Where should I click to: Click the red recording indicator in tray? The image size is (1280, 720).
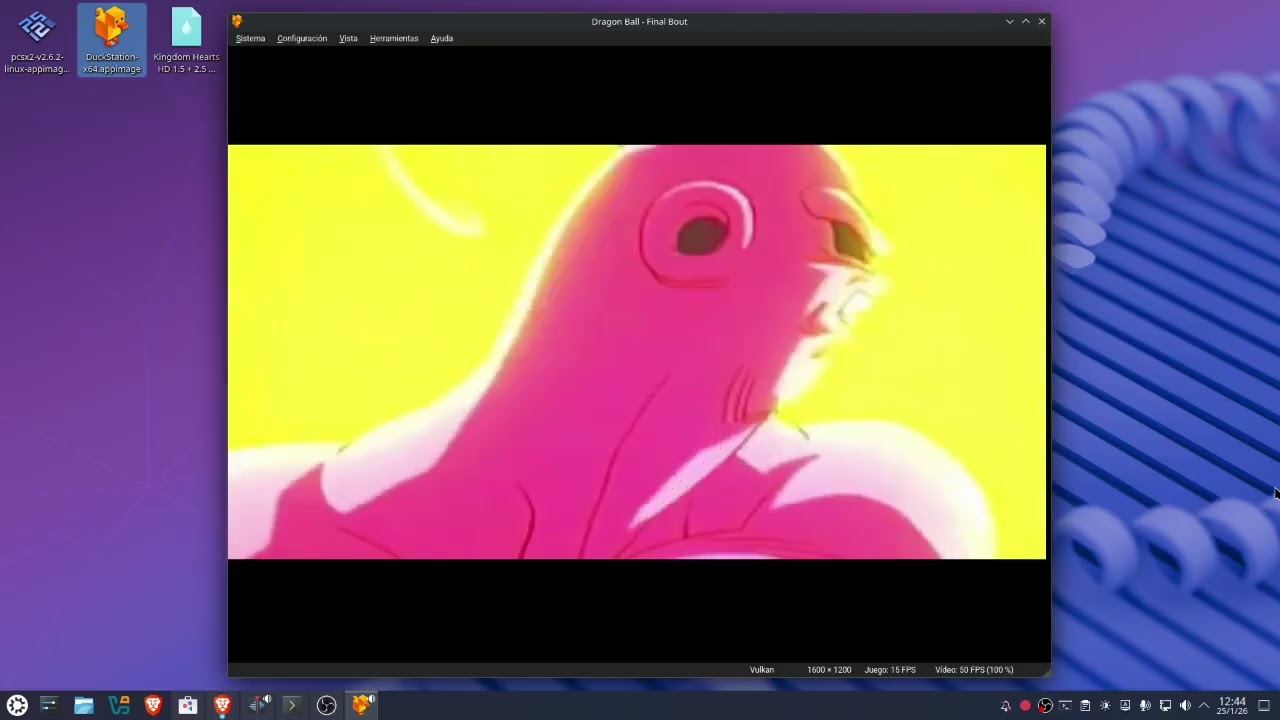[1025, 706]
